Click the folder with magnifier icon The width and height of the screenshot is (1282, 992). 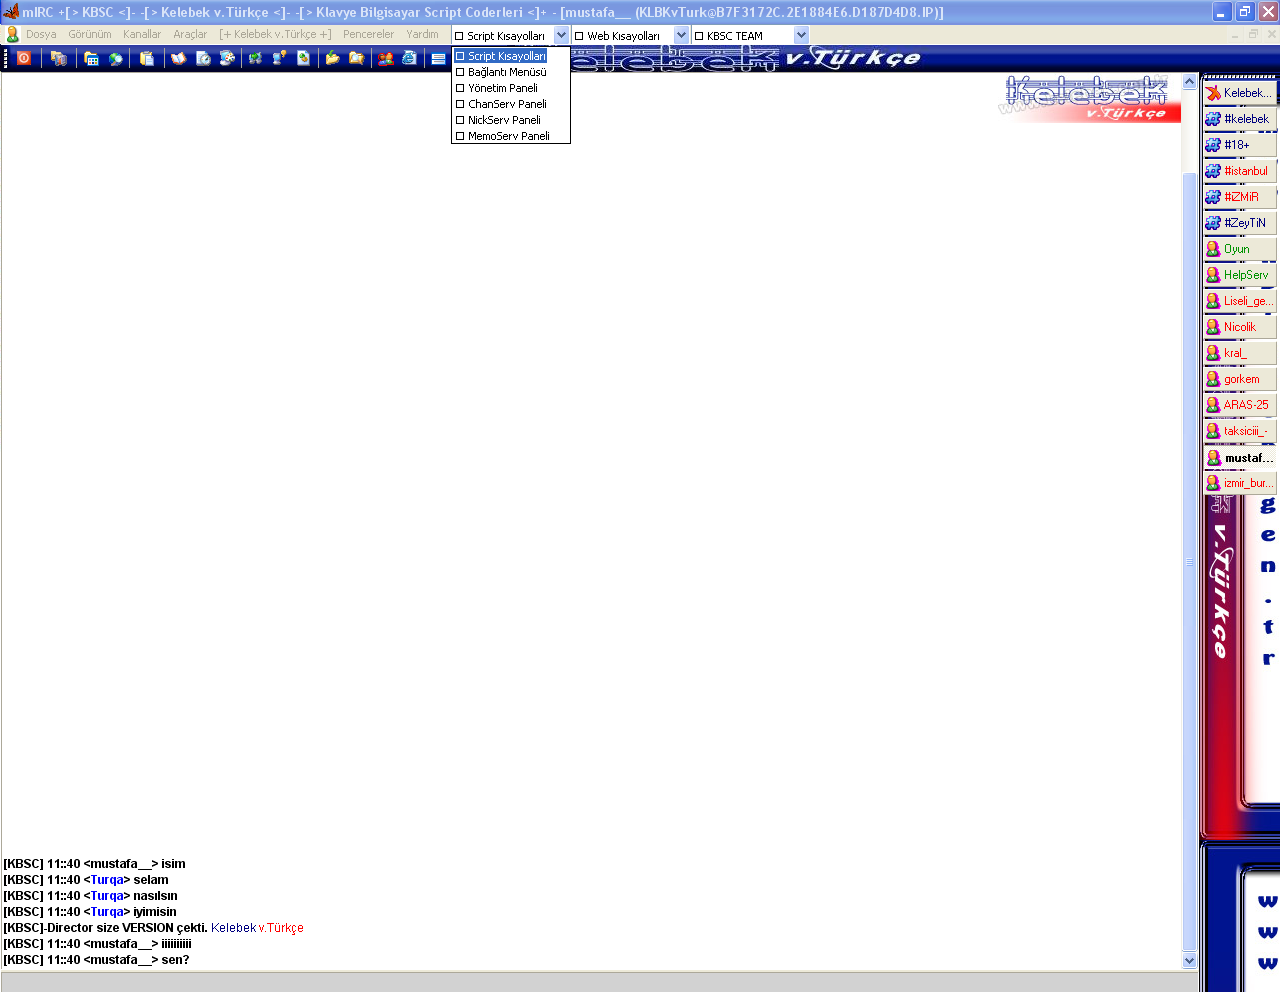click(x=356, y=58)
